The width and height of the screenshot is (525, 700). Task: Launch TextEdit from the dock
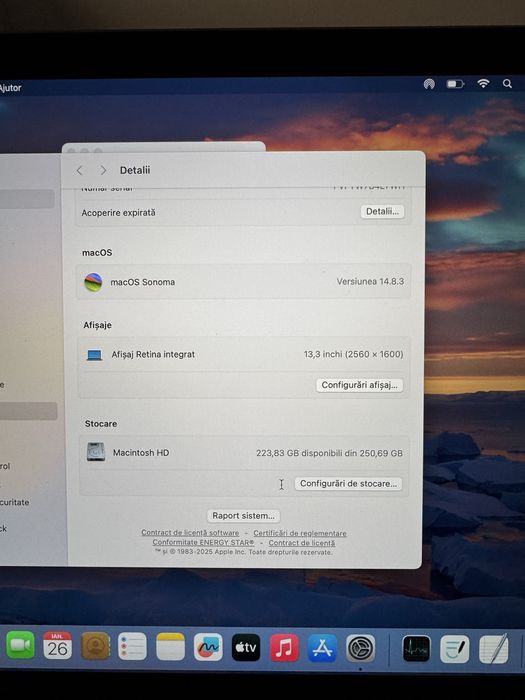pyautogui.click(x=493, y=649)
